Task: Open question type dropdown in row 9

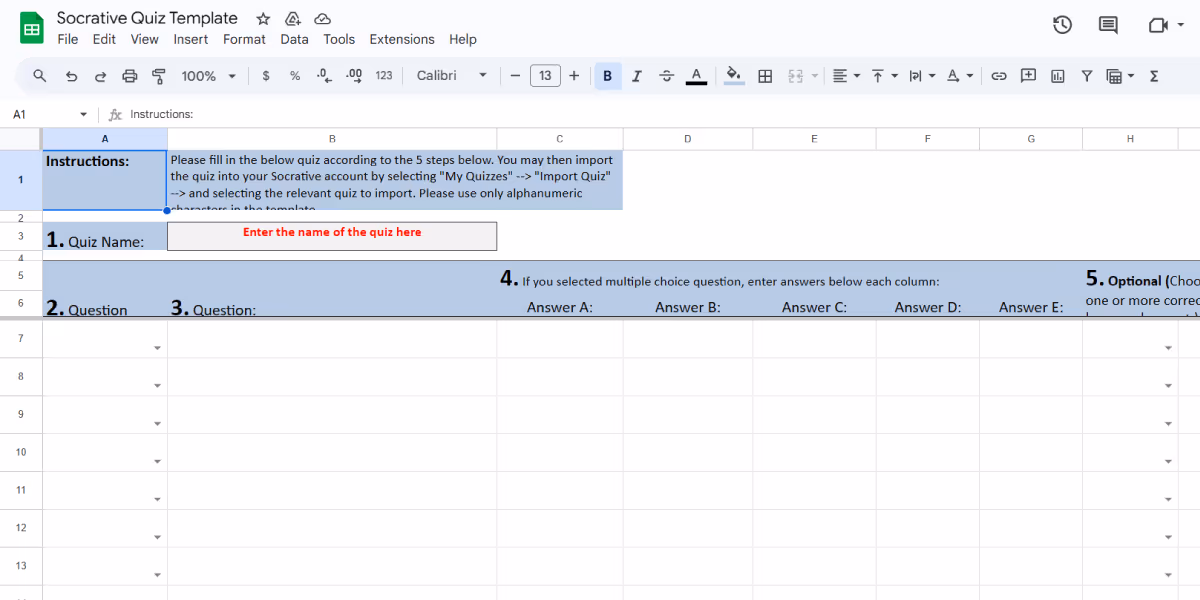Action: 157,424
